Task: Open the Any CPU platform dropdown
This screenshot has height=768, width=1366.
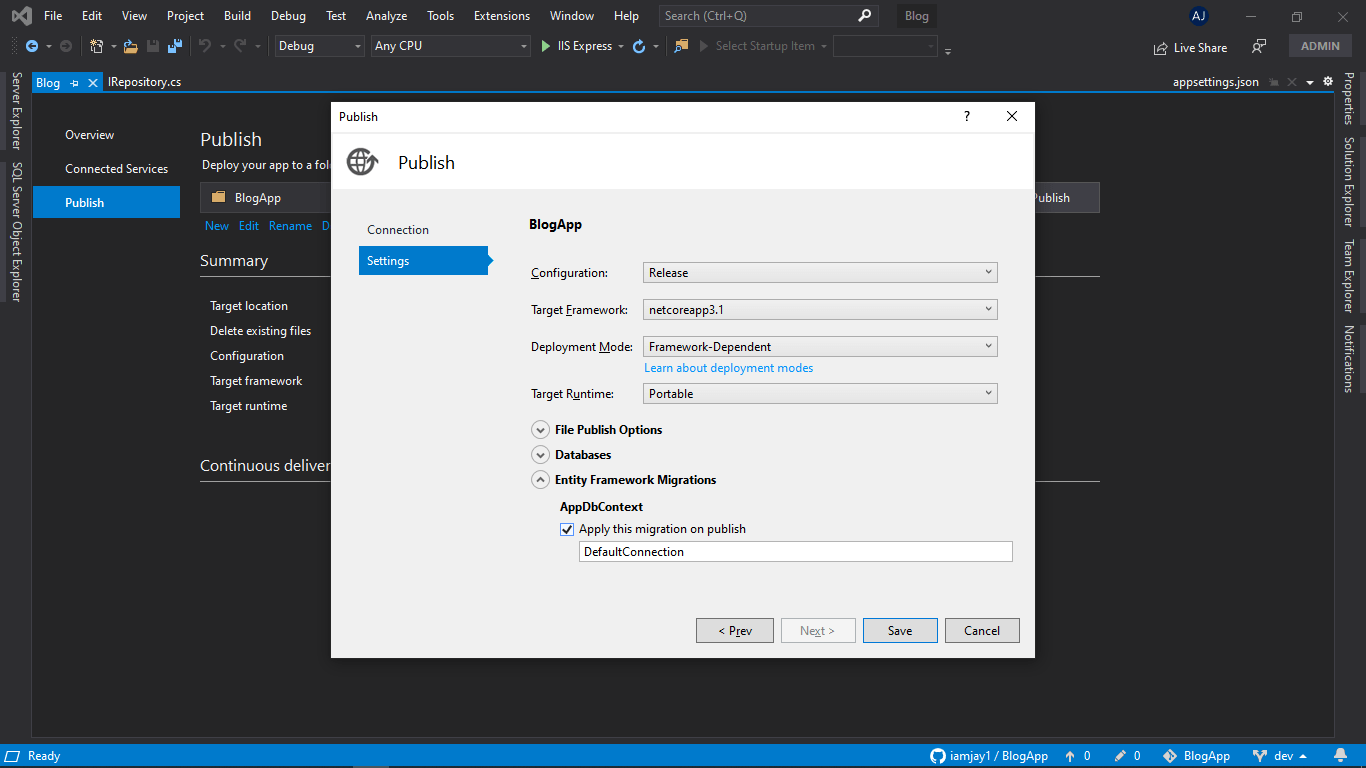Action: click(x=450, y=46)
